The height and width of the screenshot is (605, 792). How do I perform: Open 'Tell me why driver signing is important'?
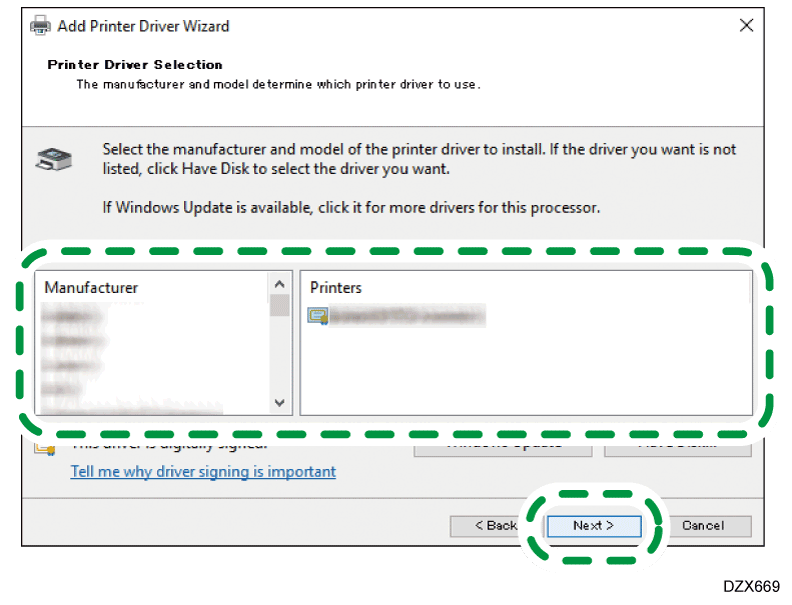pos(203,471)
